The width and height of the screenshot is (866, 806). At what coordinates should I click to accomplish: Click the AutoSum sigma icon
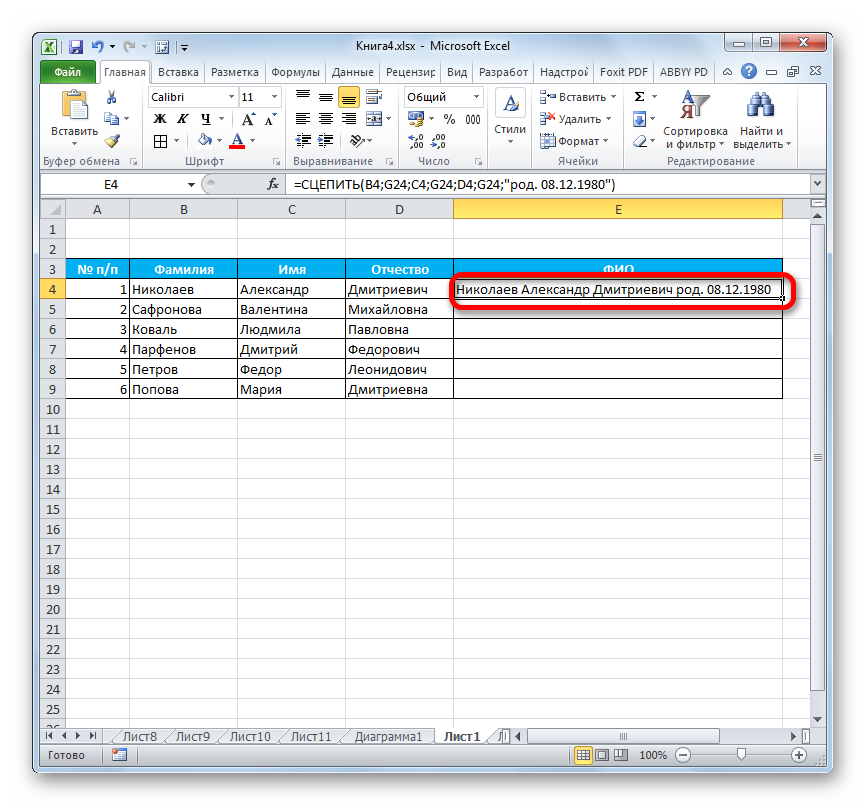[639, 97]
